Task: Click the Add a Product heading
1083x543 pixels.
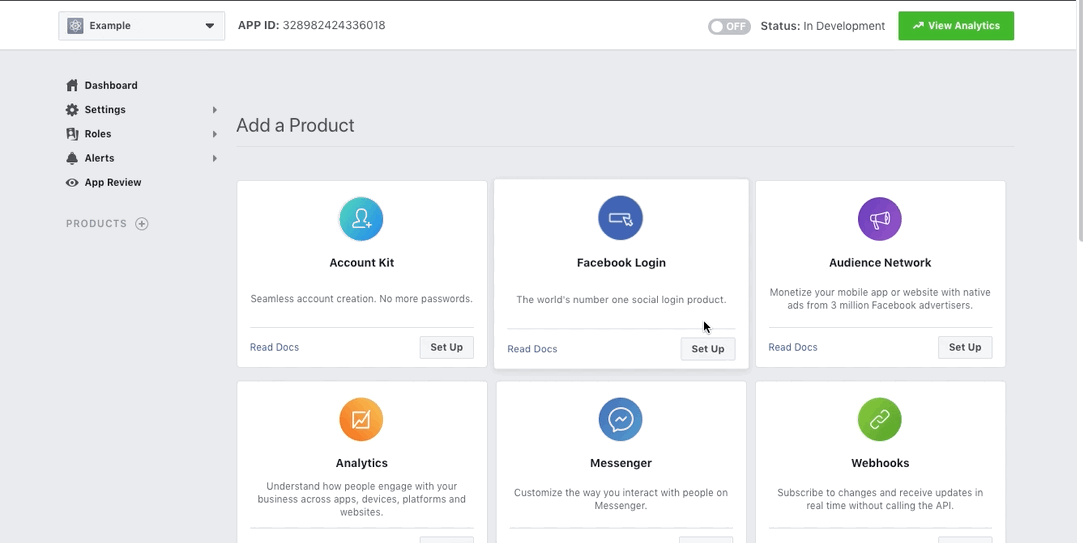Action: 295,125
